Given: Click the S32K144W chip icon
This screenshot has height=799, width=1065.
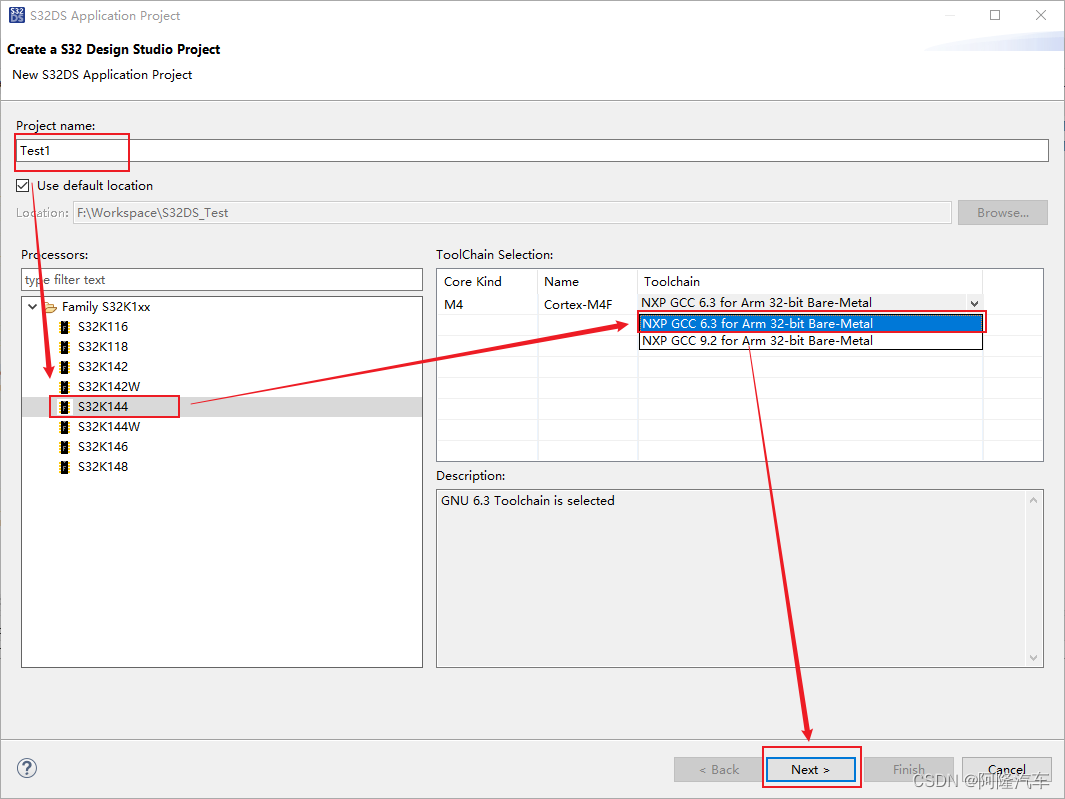Looking at the screenshot, I should pos(65,427).
